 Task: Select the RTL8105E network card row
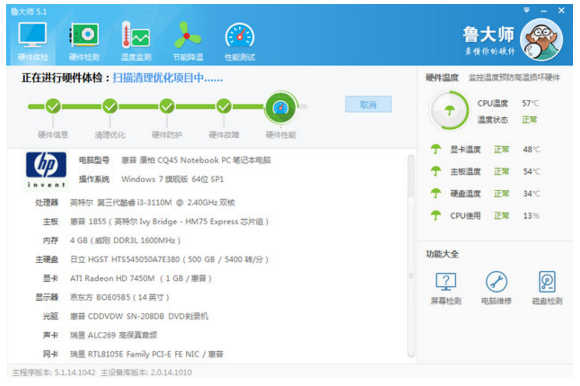[133, 354]
